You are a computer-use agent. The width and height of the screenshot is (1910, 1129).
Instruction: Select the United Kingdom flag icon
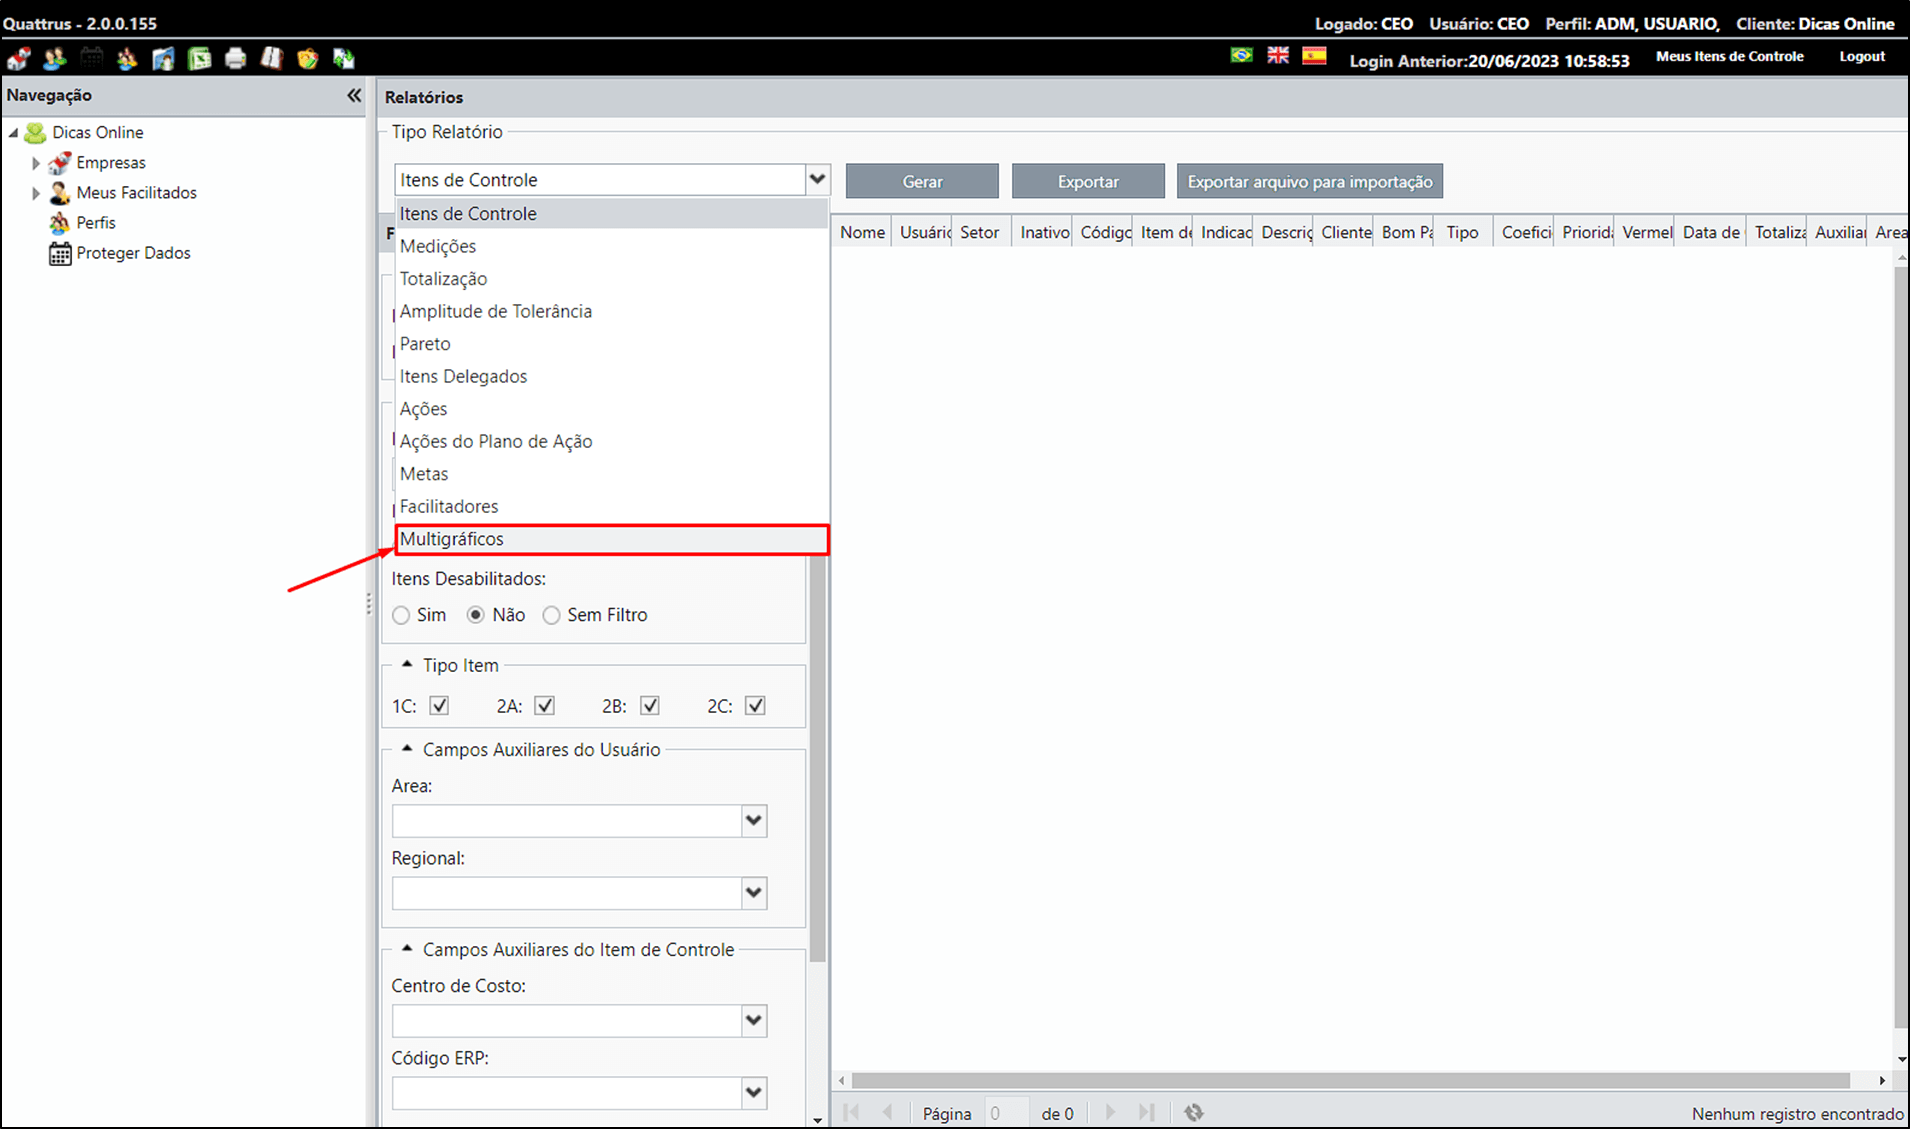[x=1278, y=56]
